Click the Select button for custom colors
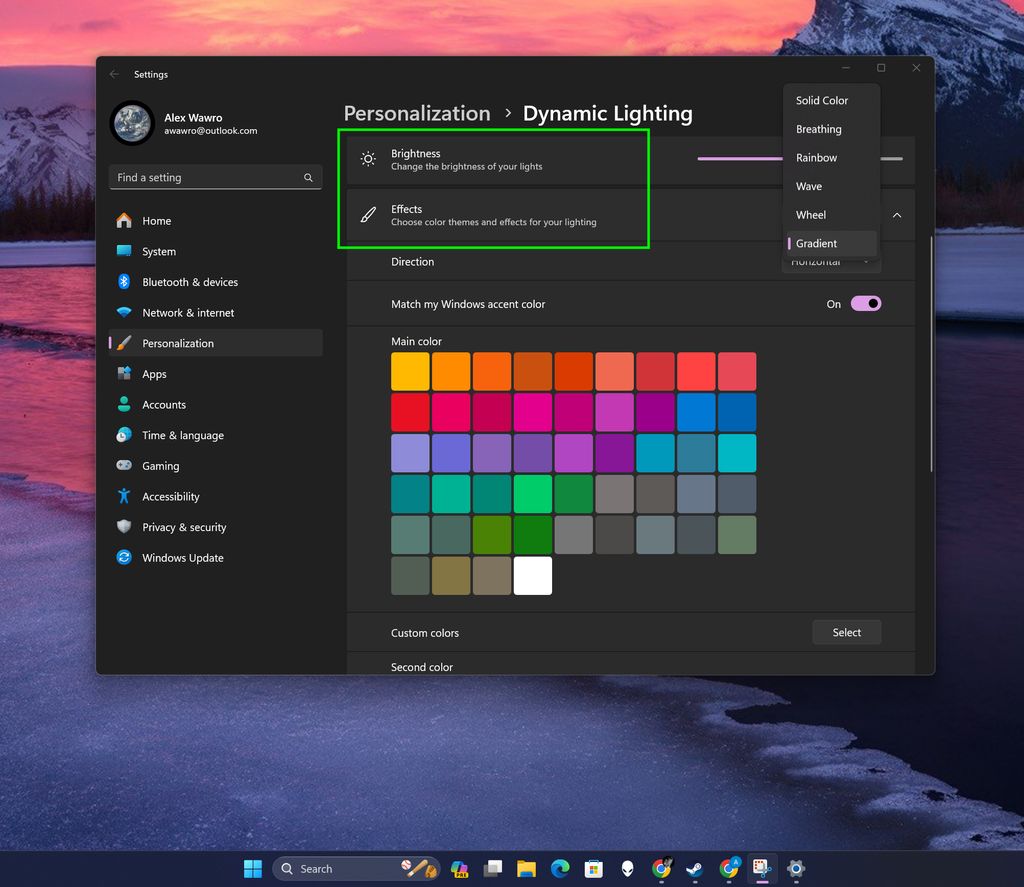 click(846, 632)
